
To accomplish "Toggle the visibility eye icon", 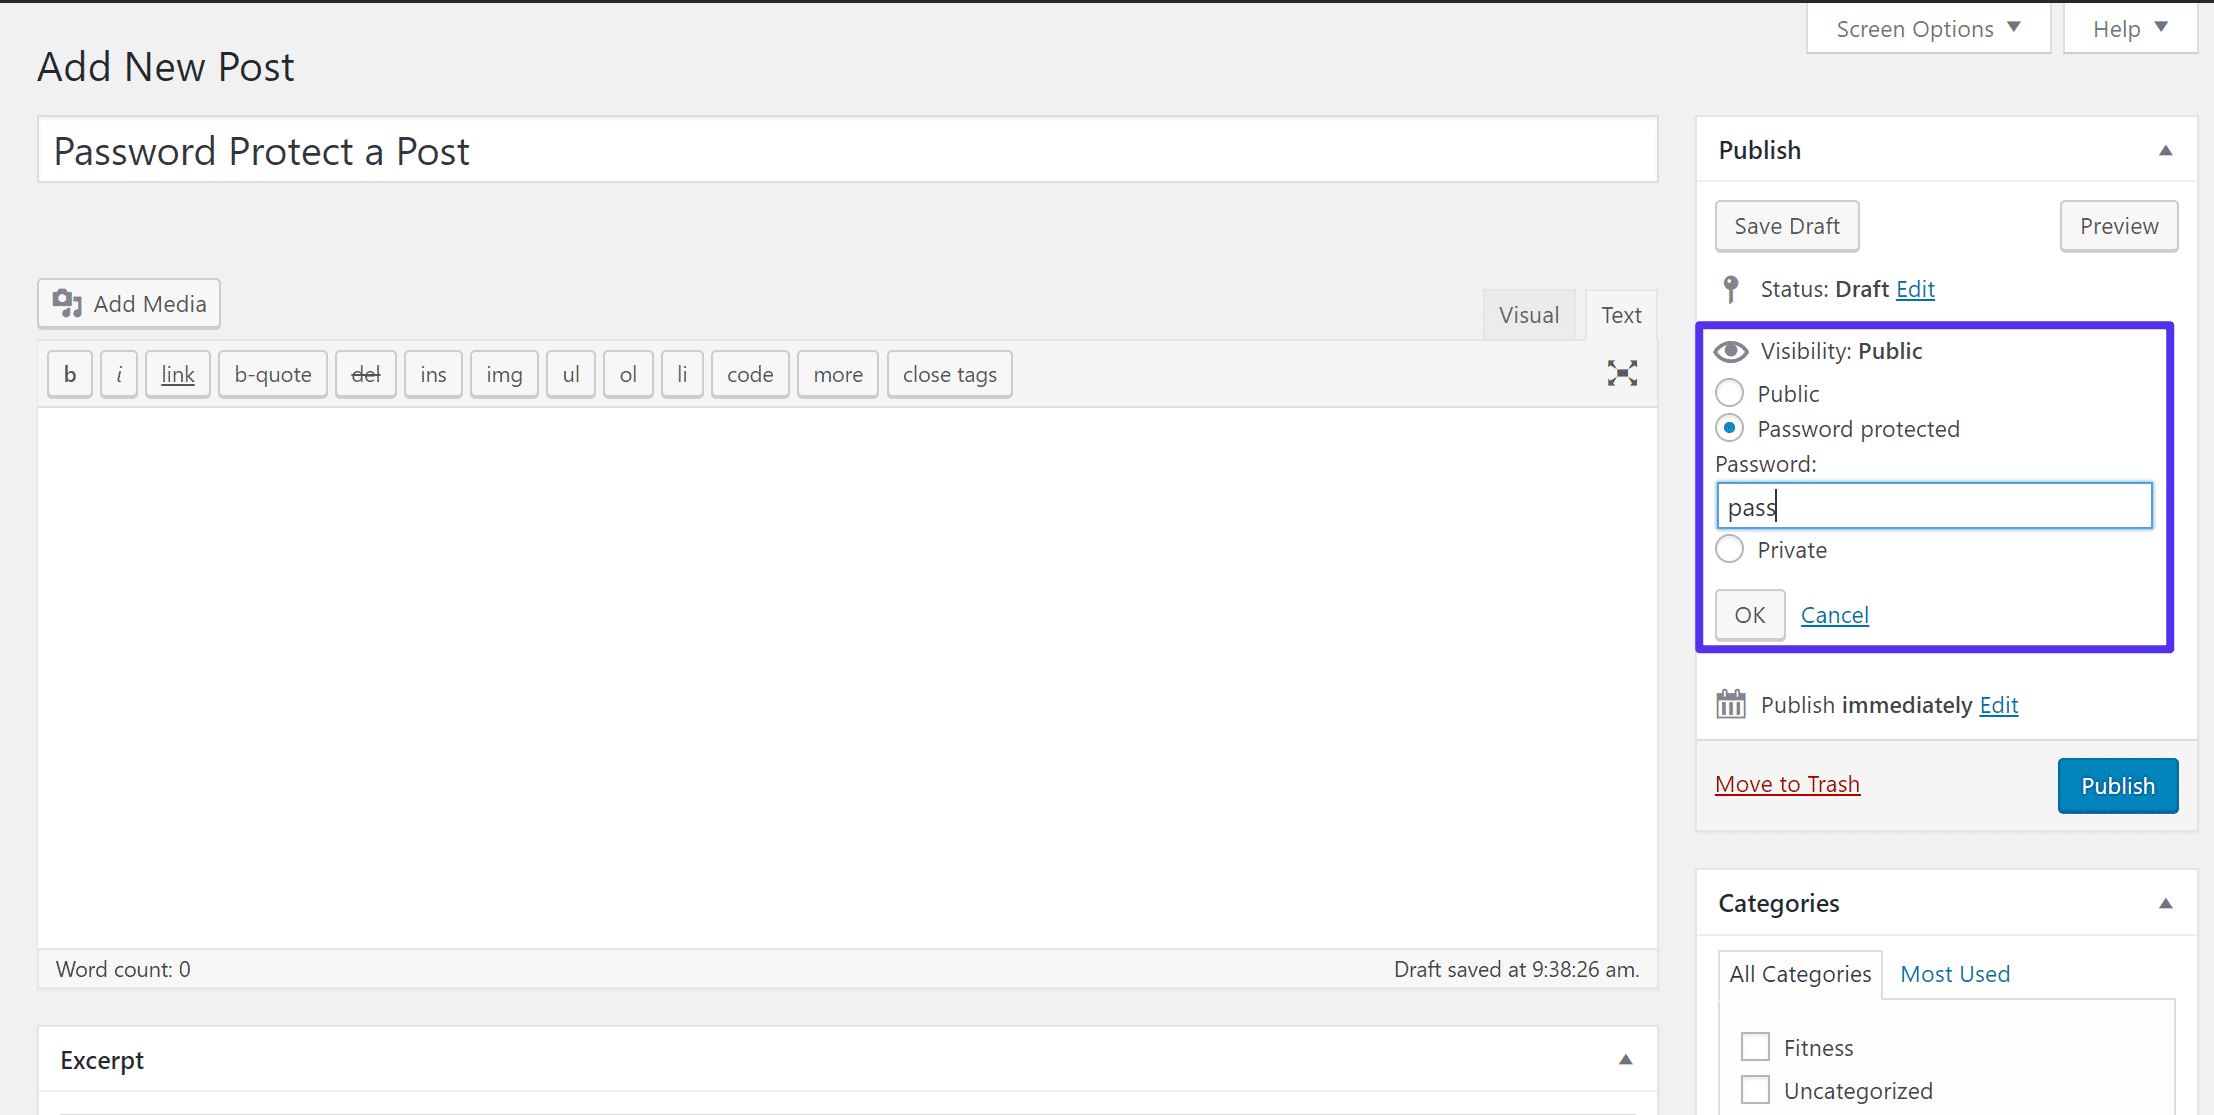I will (1731, 351).
